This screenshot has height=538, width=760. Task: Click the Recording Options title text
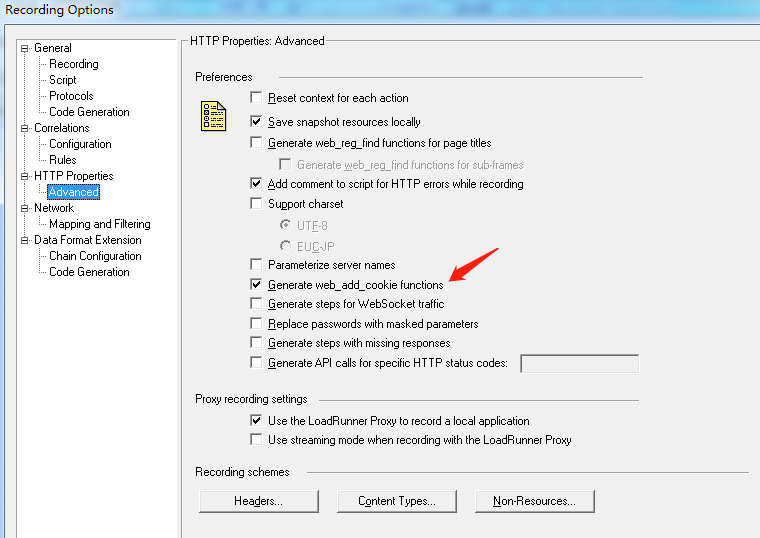click(x=59, y=10)
